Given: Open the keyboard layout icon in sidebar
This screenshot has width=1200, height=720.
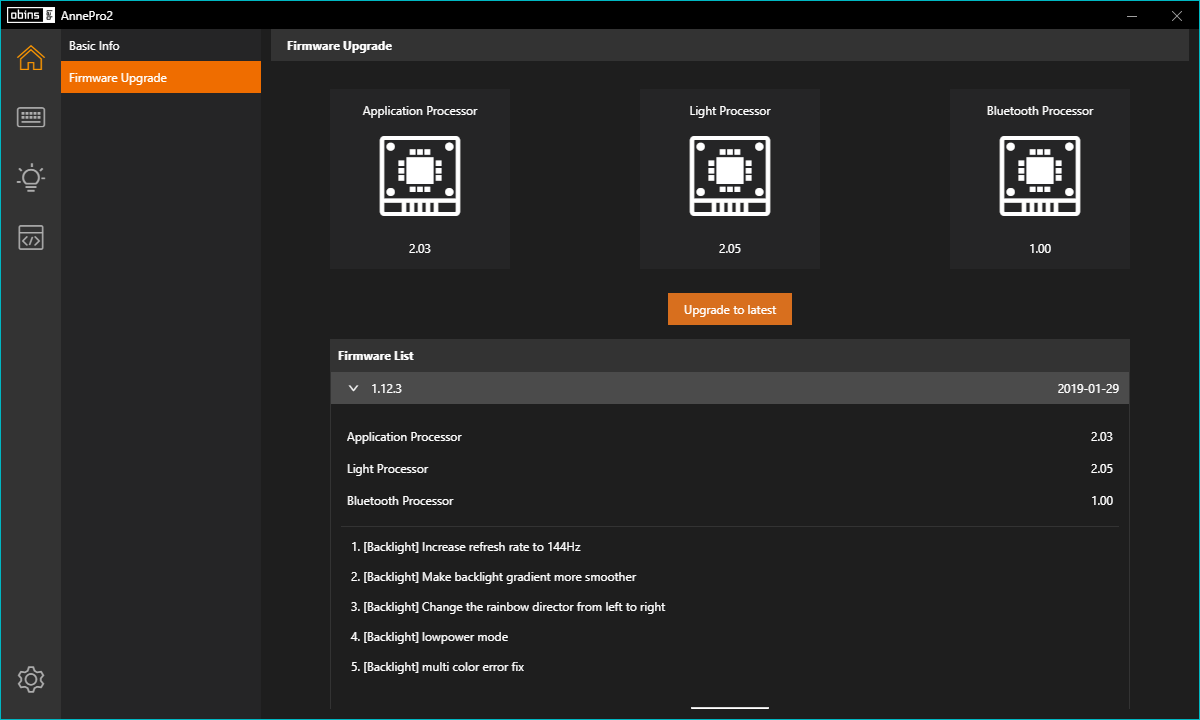Looking at the screenshot, I should tap(31, 118).
